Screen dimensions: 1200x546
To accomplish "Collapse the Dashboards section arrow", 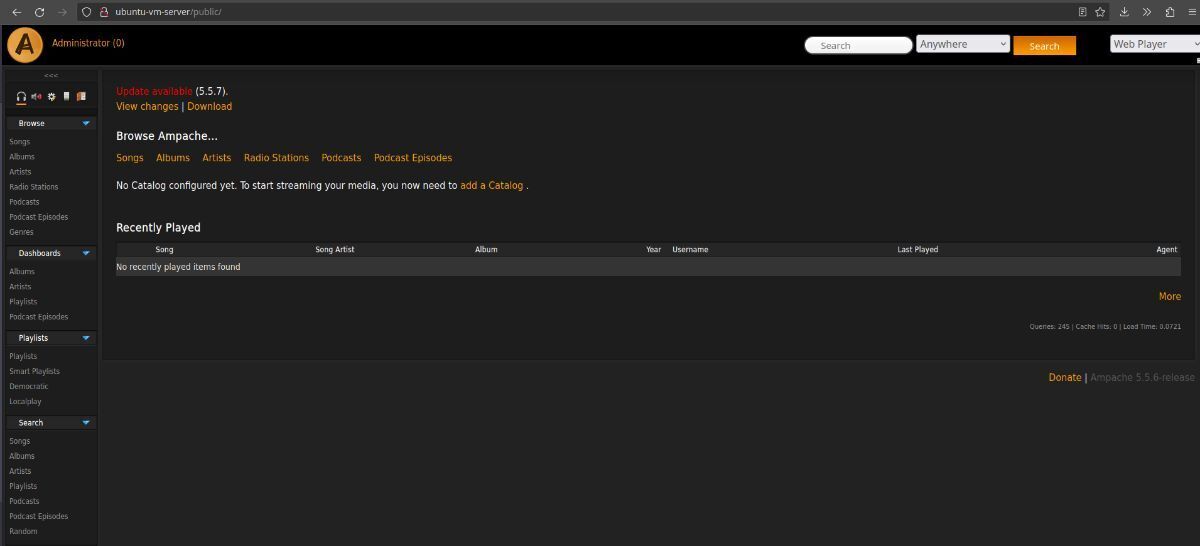I will pyautogui.click(x=86, y=253).
